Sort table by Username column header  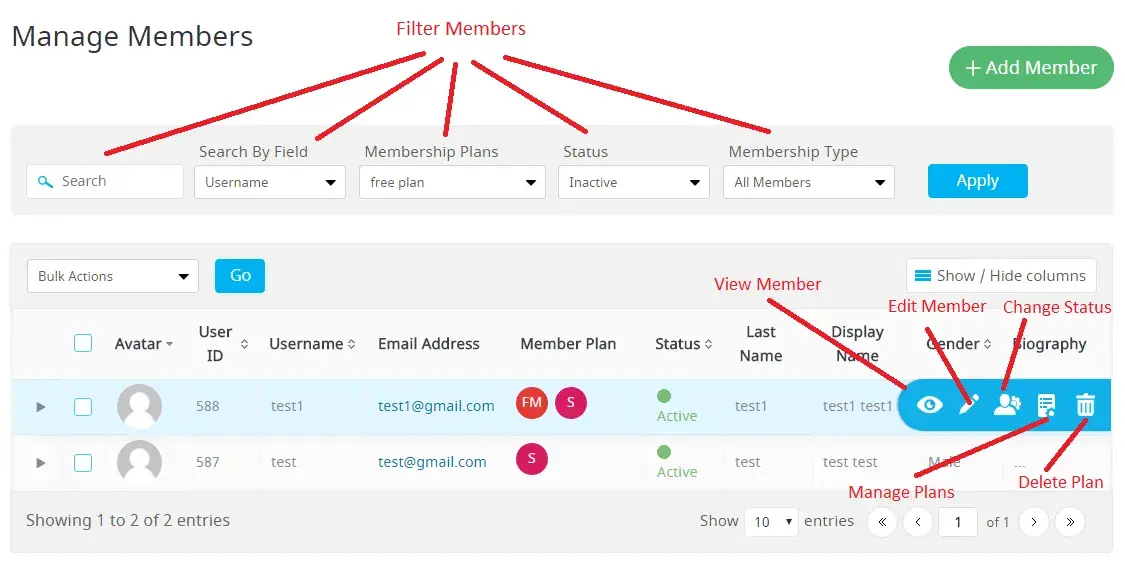pos(312,343)
